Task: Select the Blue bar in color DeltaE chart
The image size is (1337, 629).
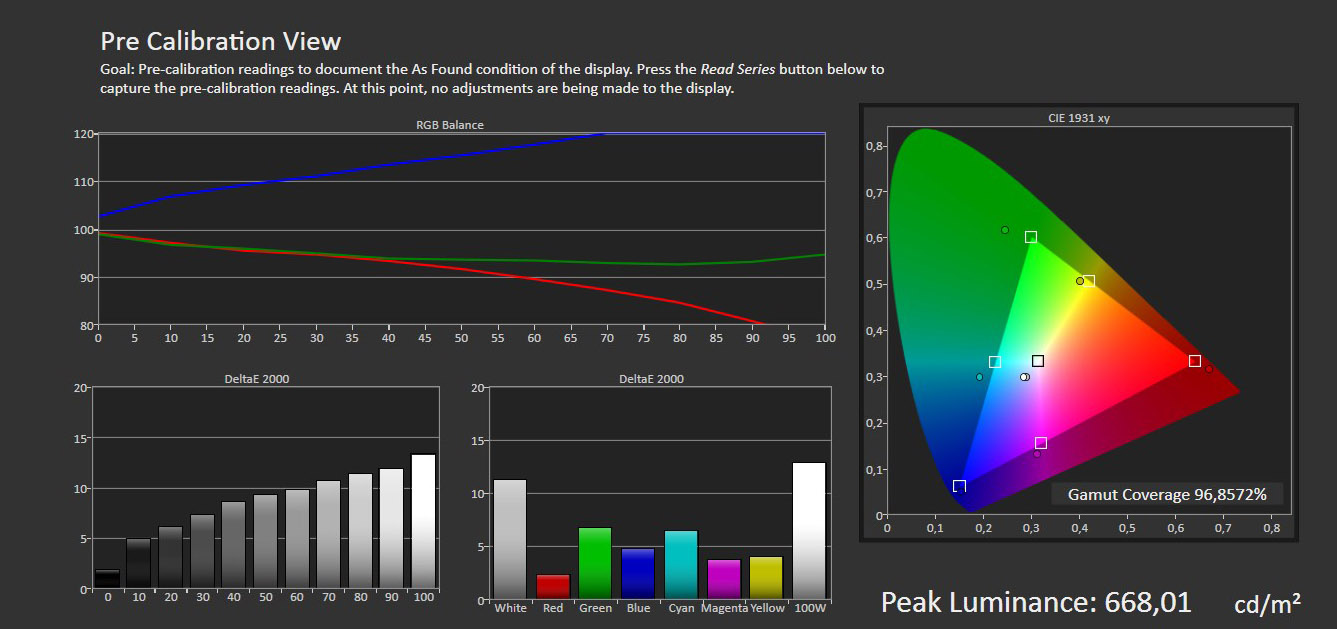Action: pos(637,573)
